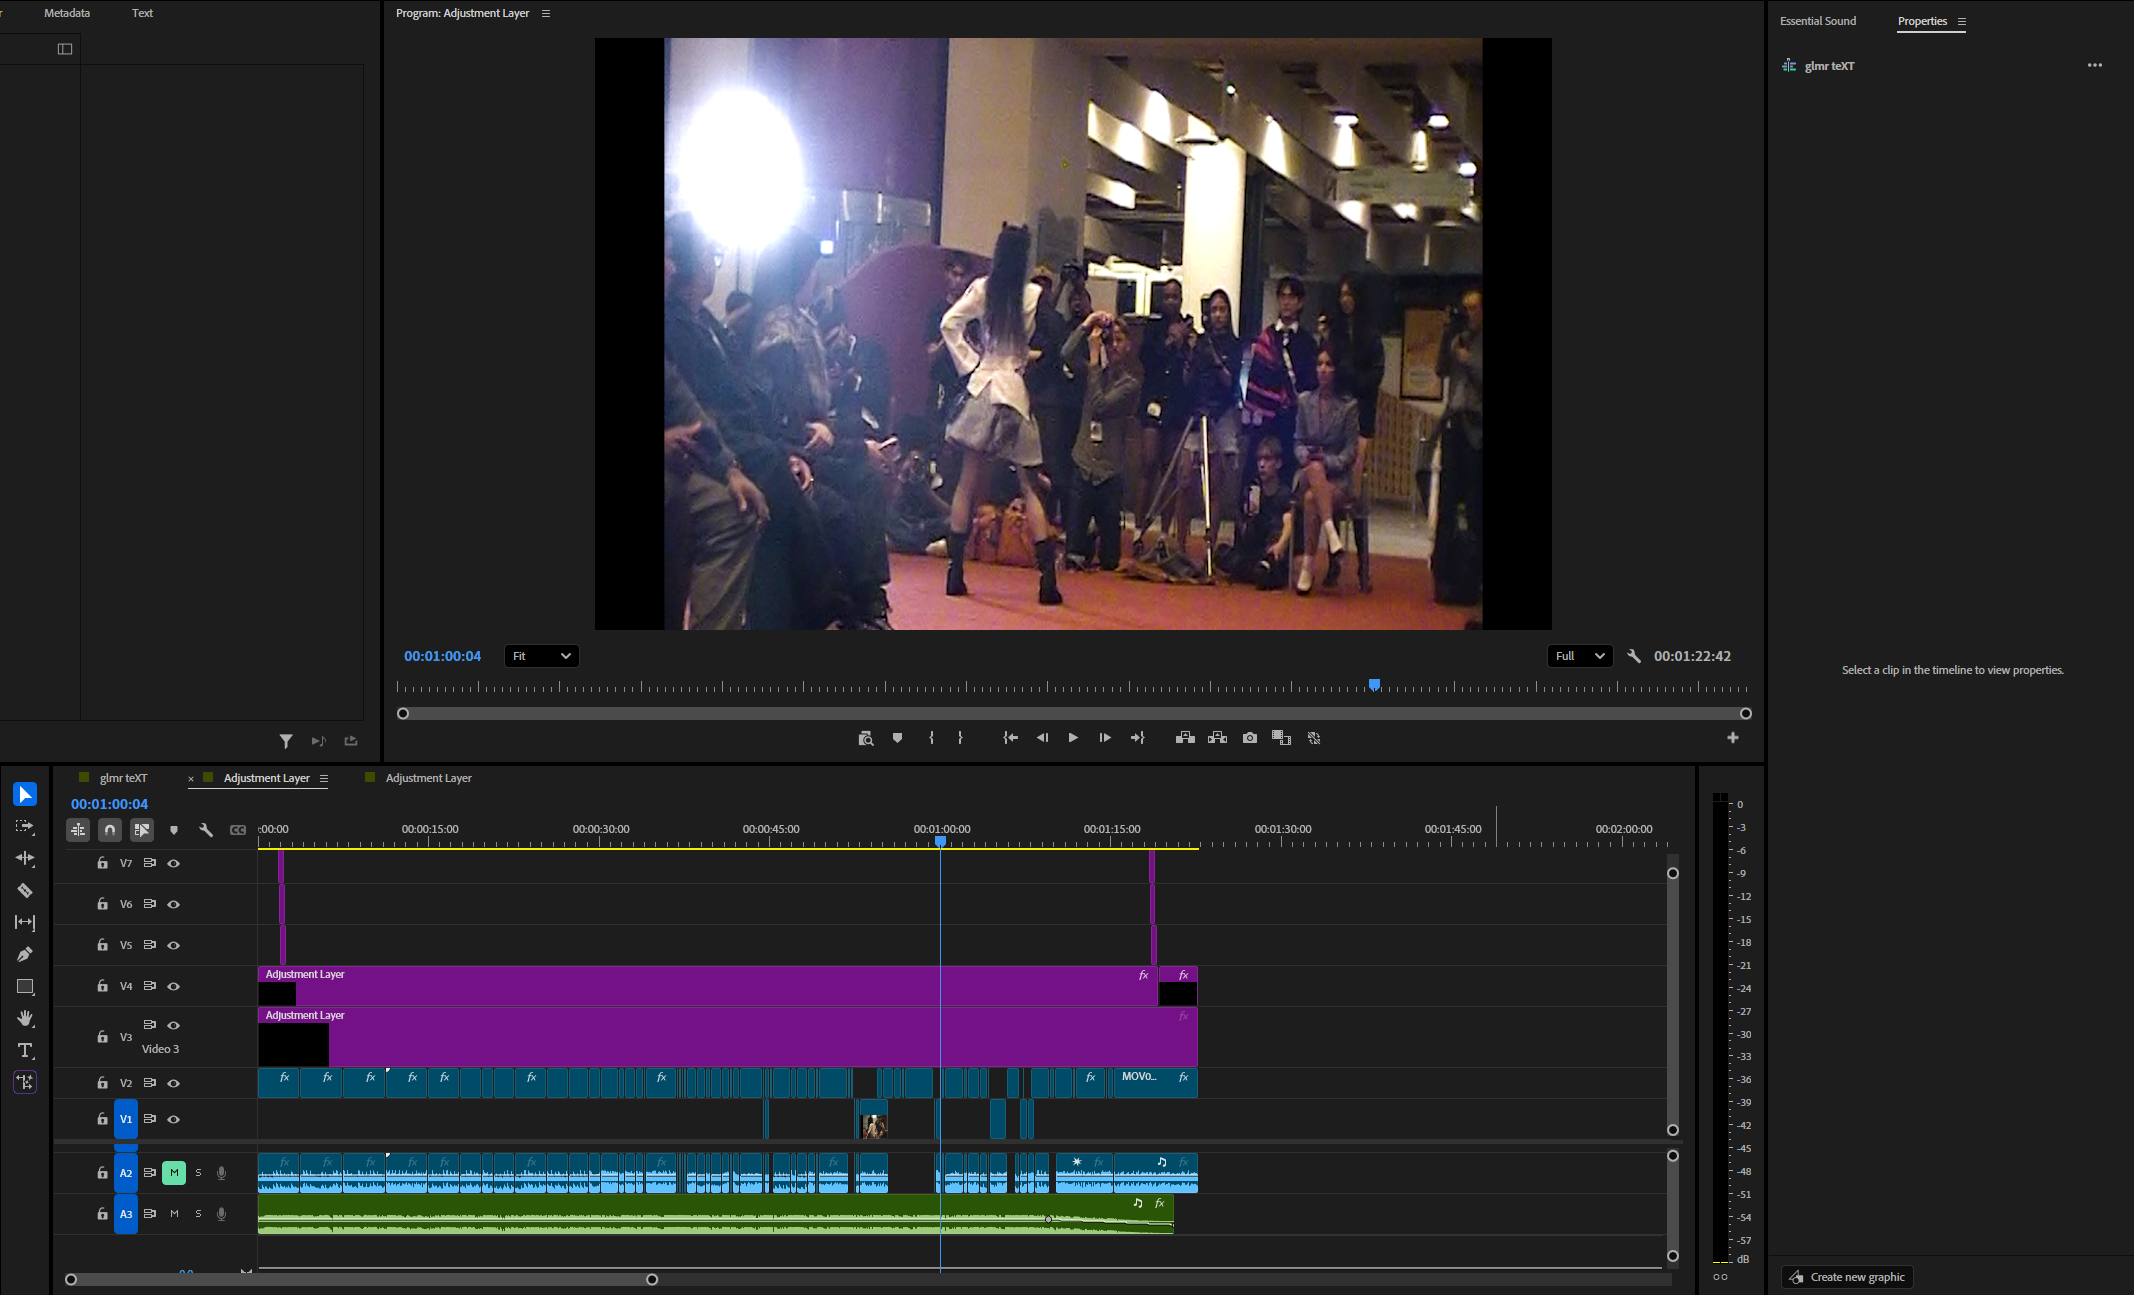Open the Essential Sound tab
The width and height of the screenshot is (2134, 1295).
tap(1817, 21)
